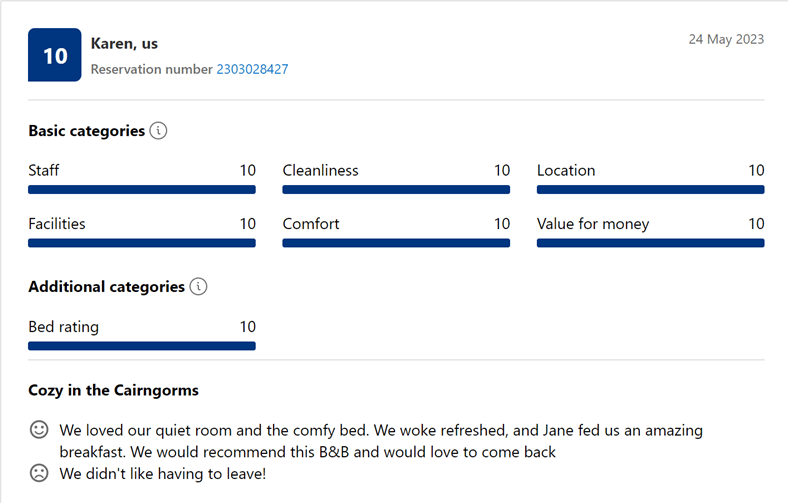
Task: Click the Additional categories heading
Action: (x=106, y=287)
